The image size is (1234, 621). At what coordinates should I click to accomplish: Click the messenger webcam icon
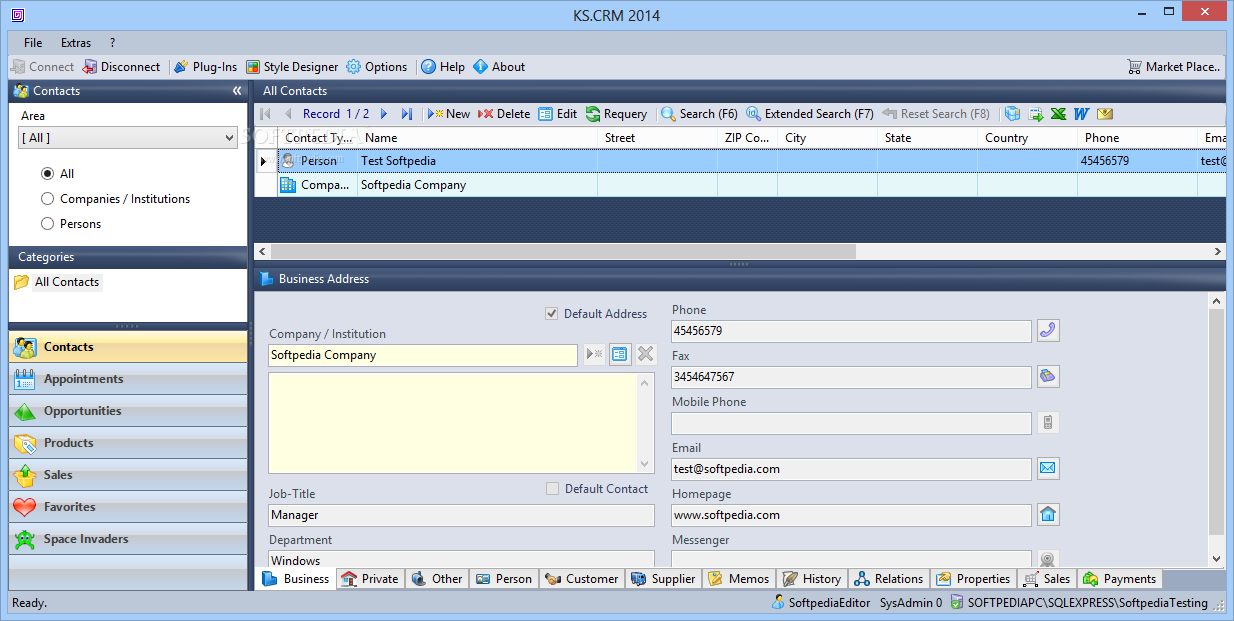(1048, 560)
